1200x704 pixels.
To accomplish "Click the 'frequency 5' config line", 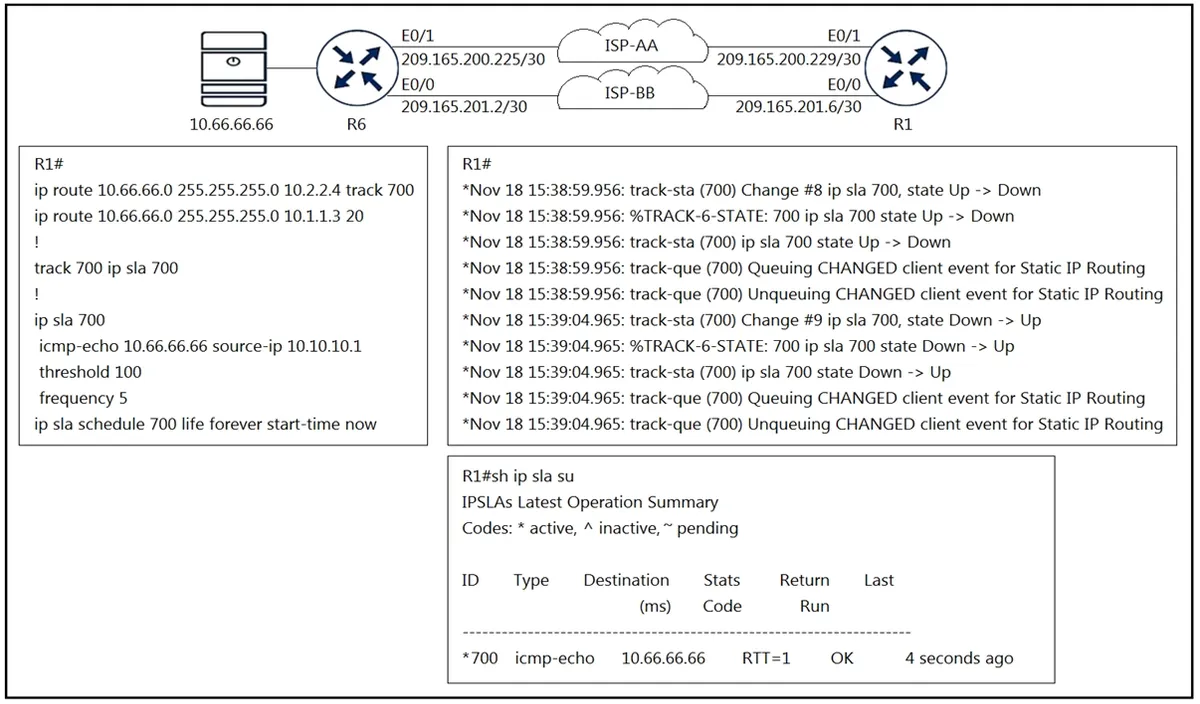I will click(x=84, y=398).
